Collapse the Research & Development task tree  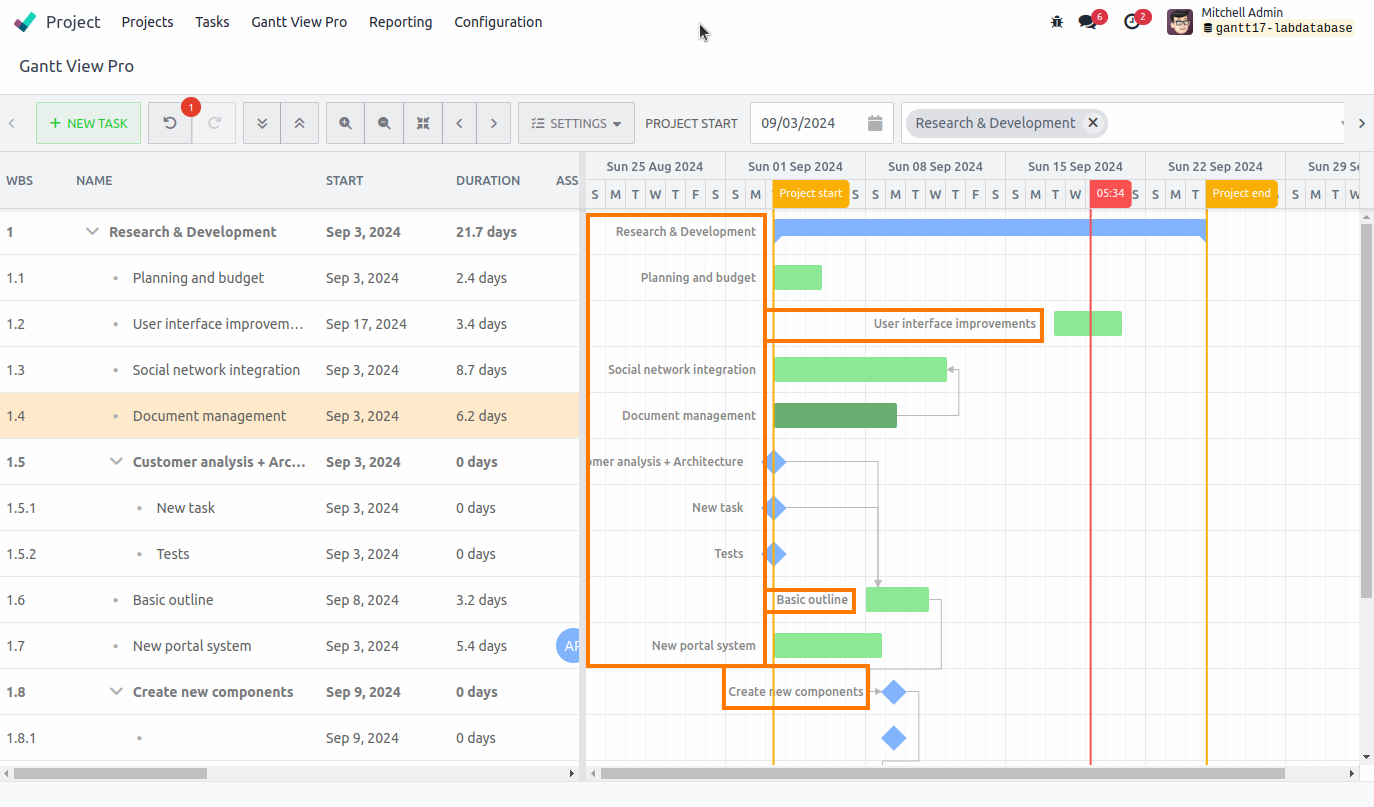91,231
